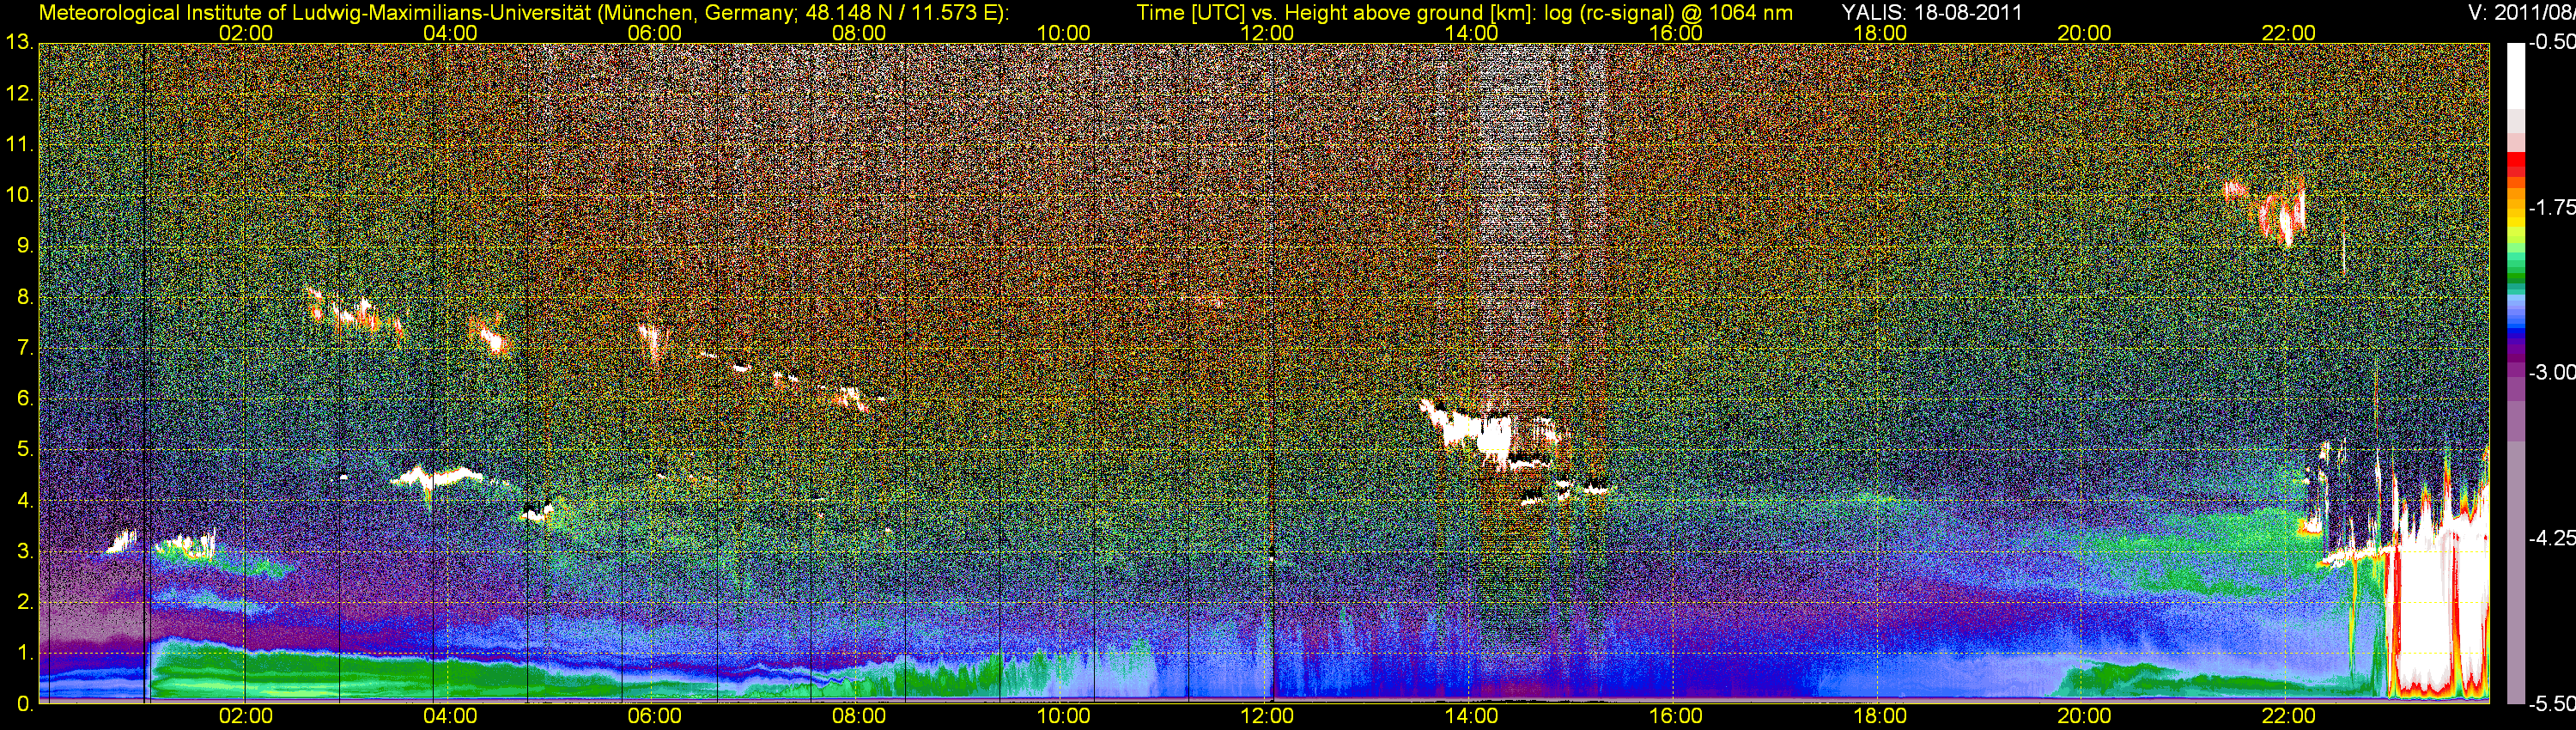Click the height axis label '10.'
The image size is (2576, 730).
pos(20,196)
